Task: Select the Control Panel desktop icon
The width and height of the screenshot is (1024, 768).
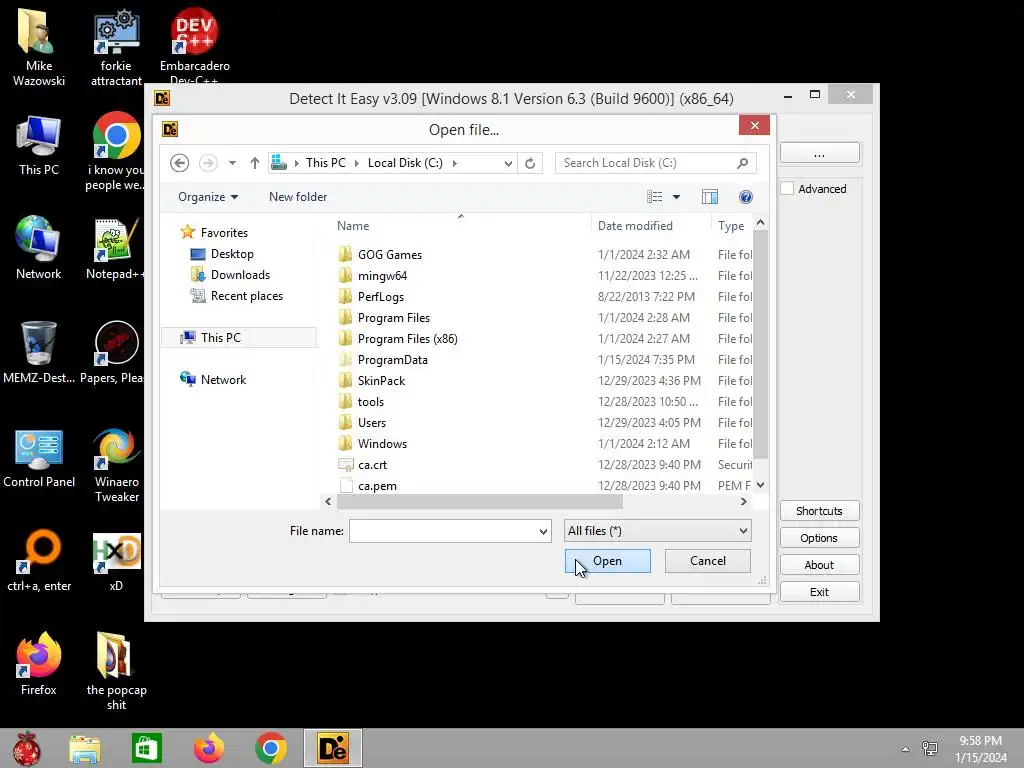Action: pos(39,458)
